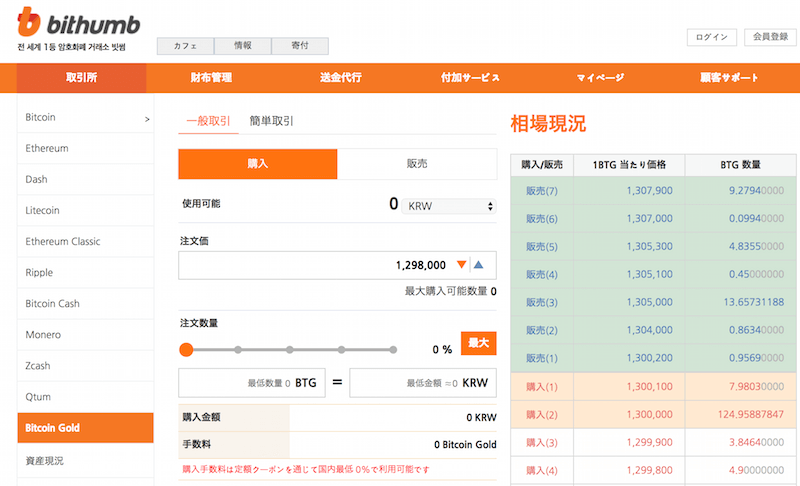This screenshot has width=800, height=486.
Task: Click the 情報 button
Action: pyautogui.click(x=243, y=46)
